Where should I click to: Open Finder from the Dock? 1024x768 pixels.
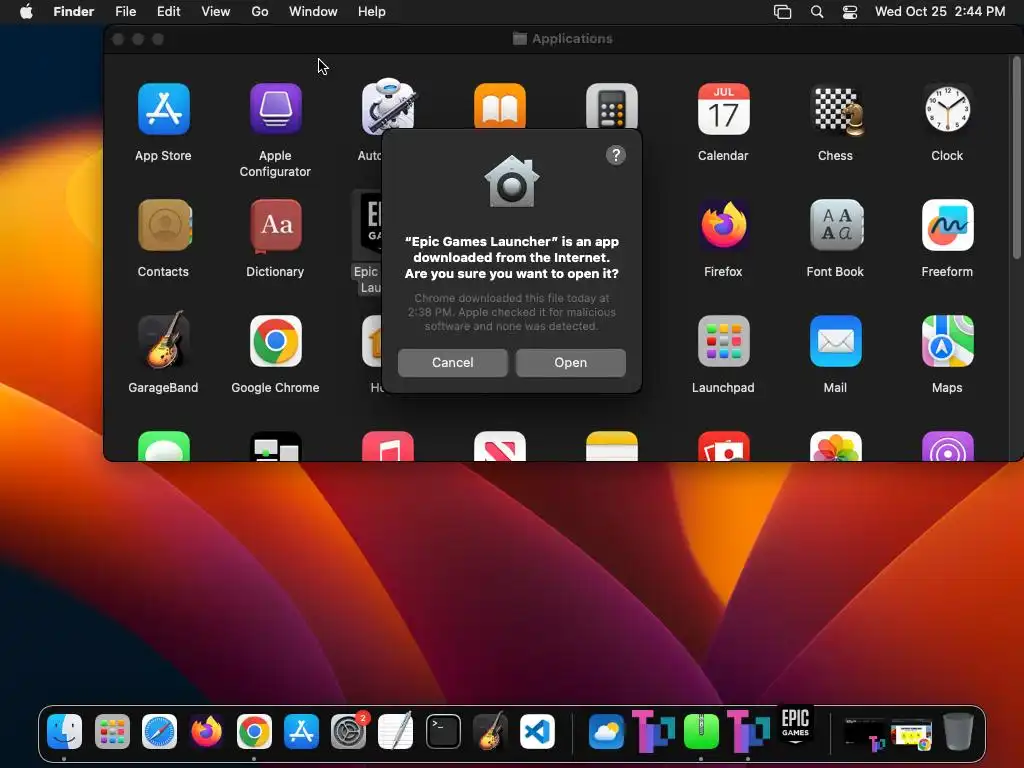click(65, 731)
